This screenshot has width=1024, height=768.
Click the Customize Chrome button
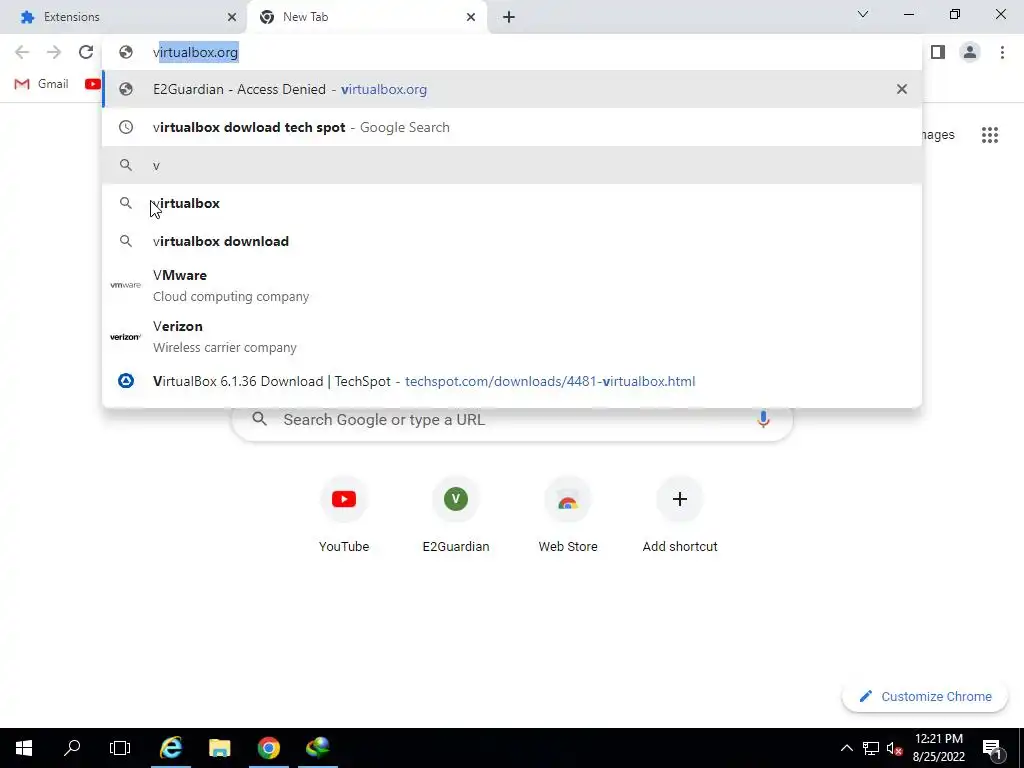pyautogui.click(x=925, y=696)
